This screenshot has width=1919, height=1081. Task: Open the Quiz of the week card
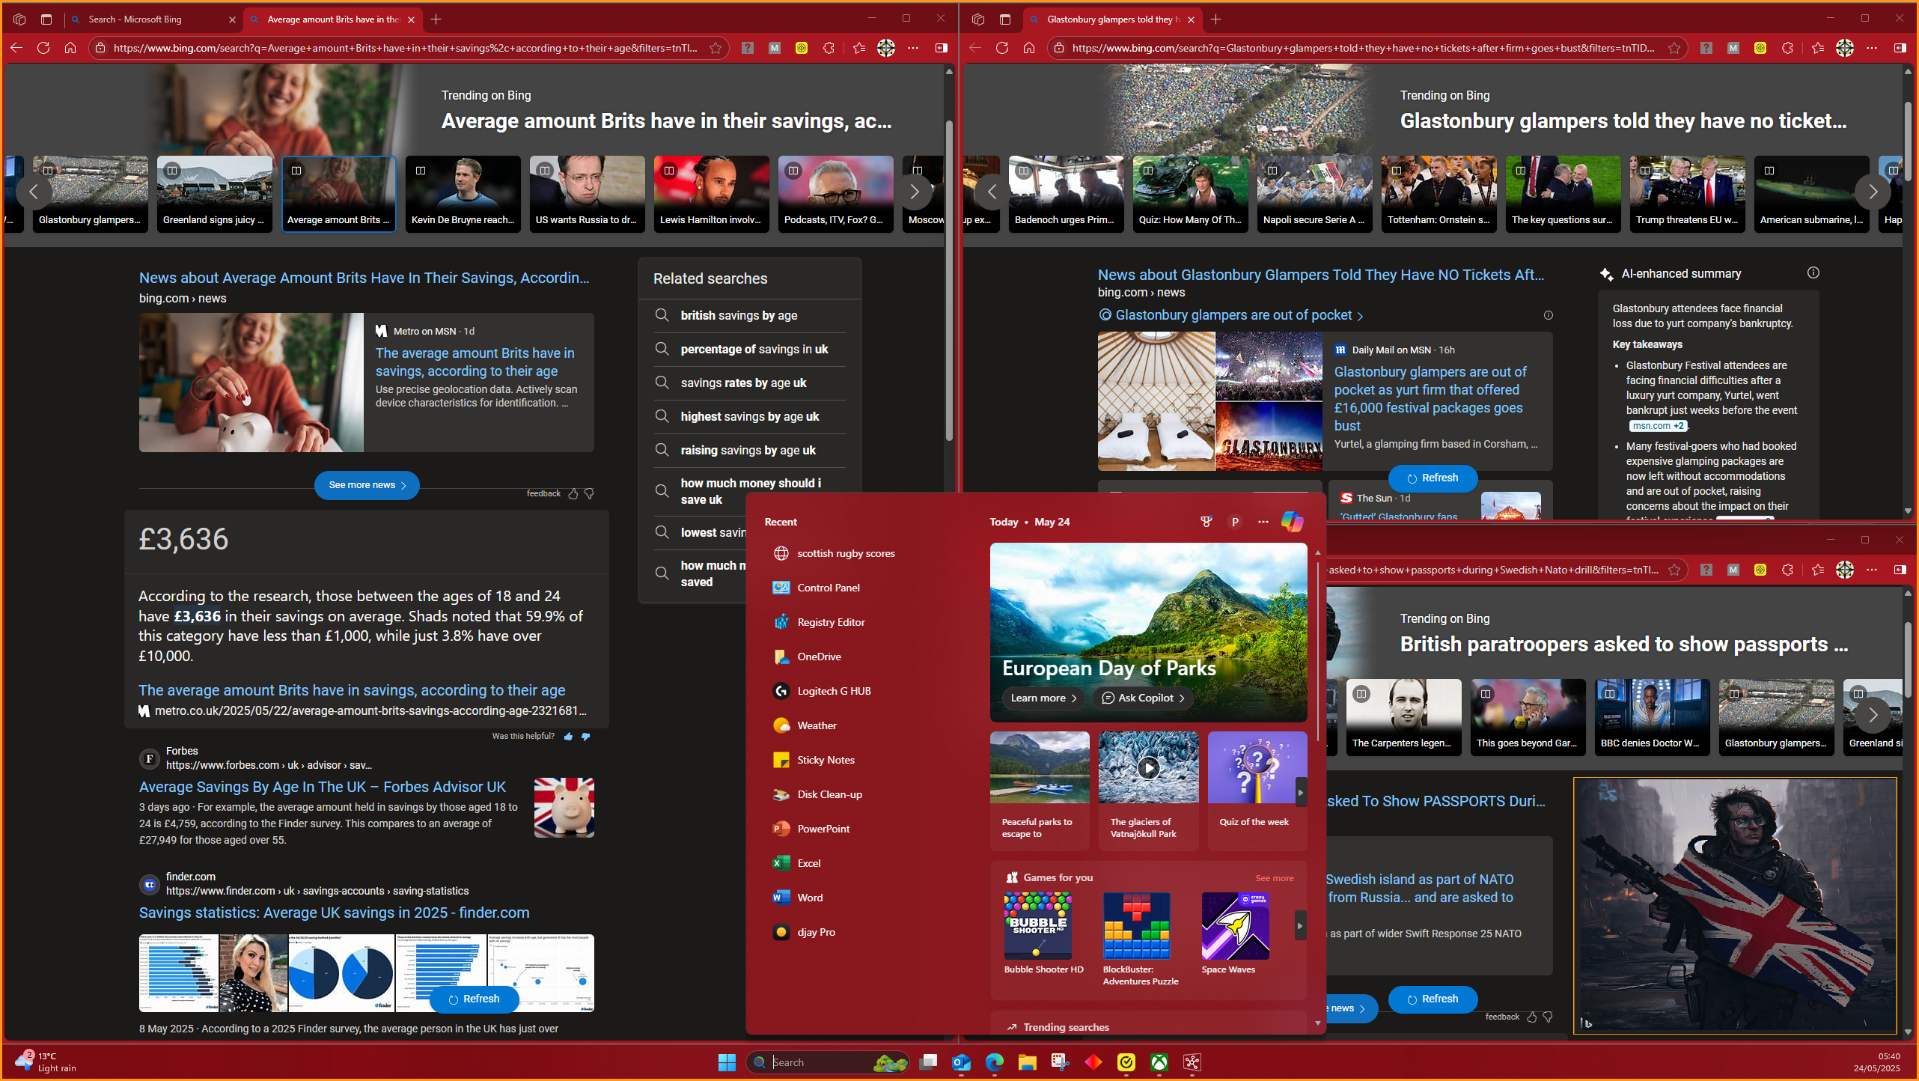(x=1257, y=790)
